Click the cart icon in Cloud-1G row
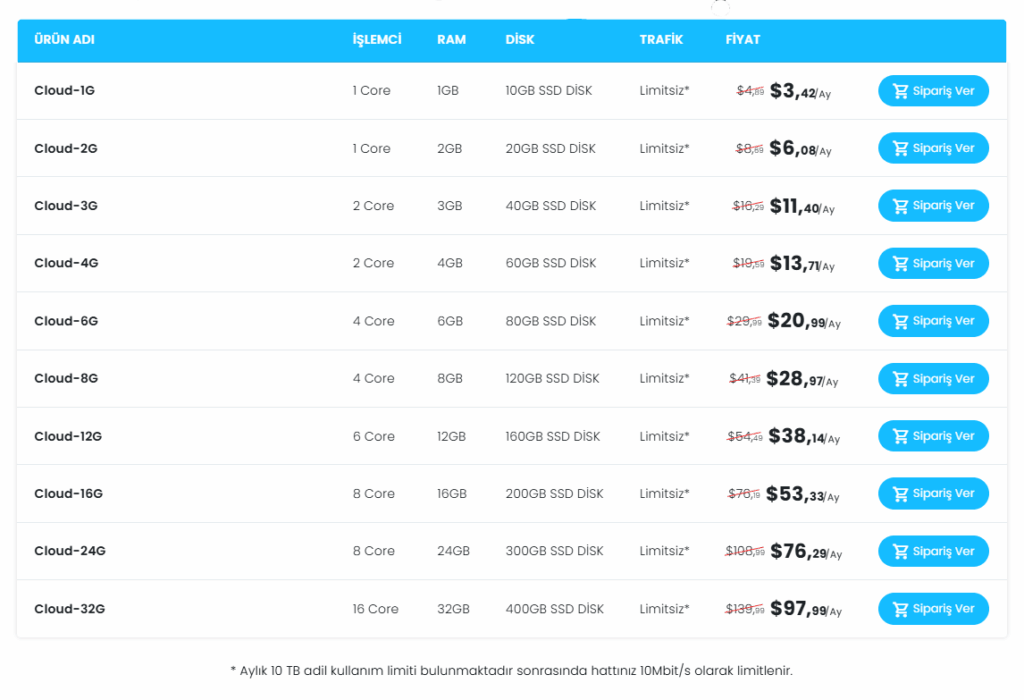This screenshot has width=1024, height=700. (x=900, y=91)
